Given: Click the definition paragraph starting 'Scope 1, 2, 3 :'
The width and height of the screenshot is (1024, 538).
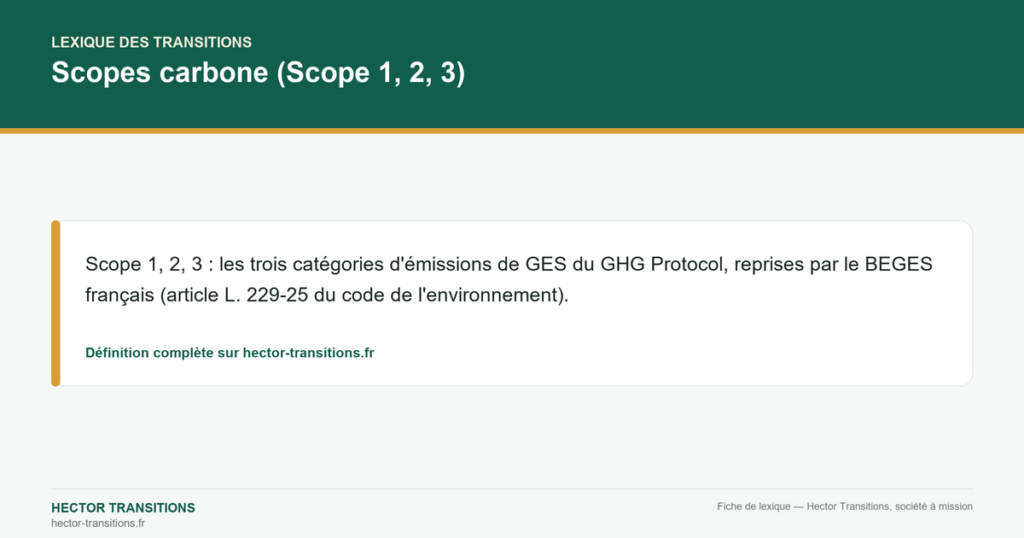Looking at the screenshot, I should tap(509, 279).
